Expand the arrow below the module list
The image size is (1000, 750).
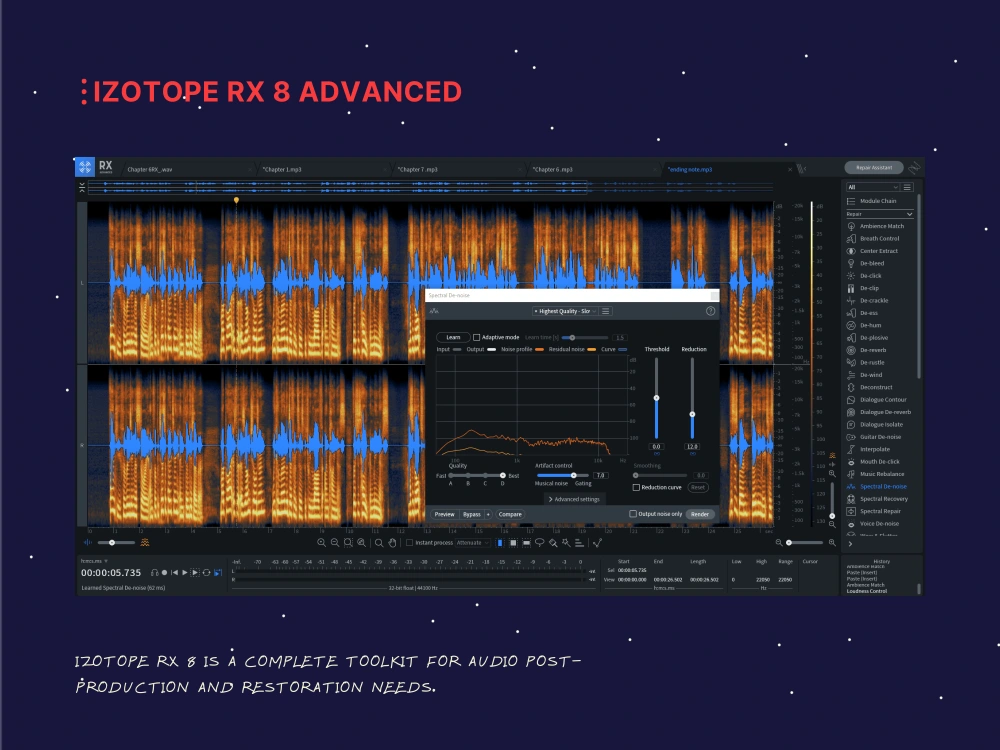tap(850, 544)
